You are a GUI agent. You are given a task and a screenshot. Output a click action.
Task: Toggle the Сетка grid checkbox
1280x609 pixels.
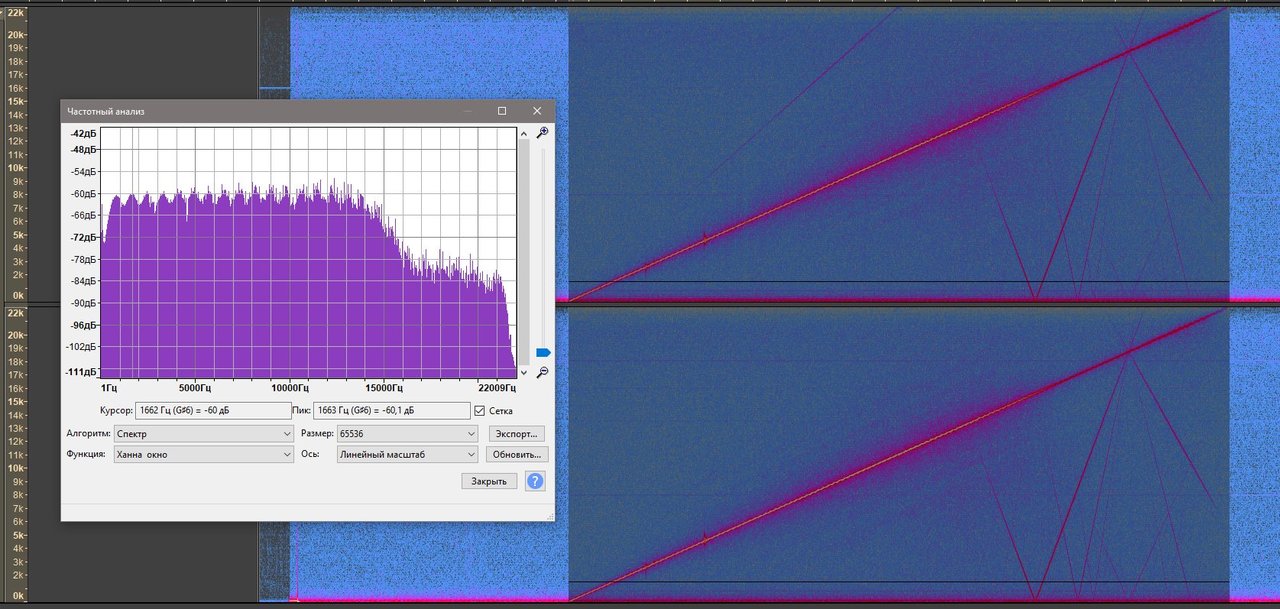[480, 411]
